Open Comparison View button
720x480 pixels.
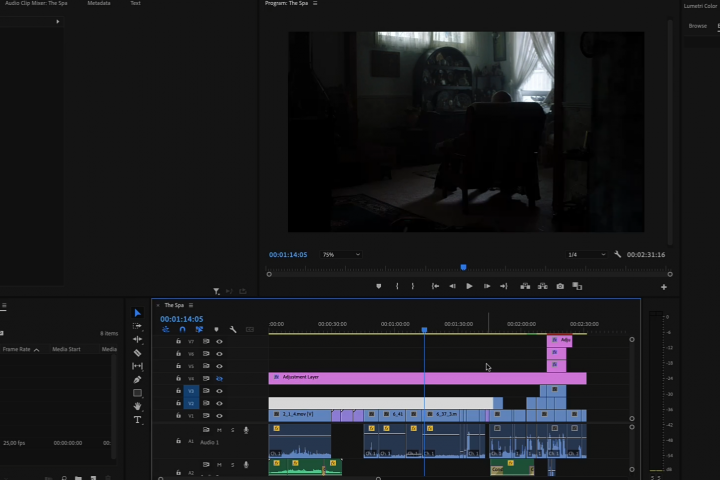click(x=577, y=286)
